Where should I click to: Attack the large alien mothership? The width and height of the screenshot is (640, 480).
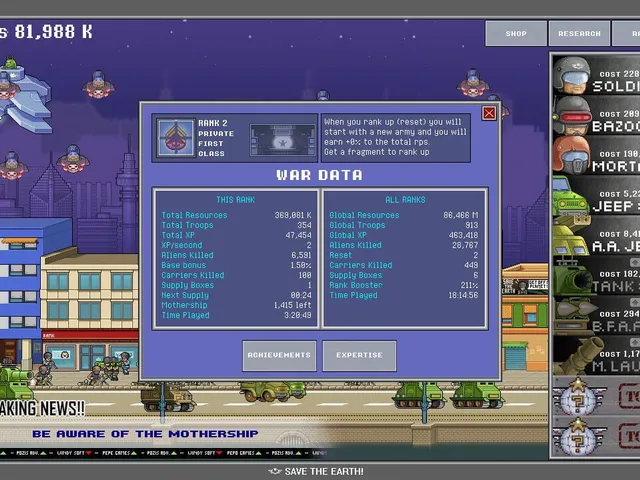click(24, 96)
